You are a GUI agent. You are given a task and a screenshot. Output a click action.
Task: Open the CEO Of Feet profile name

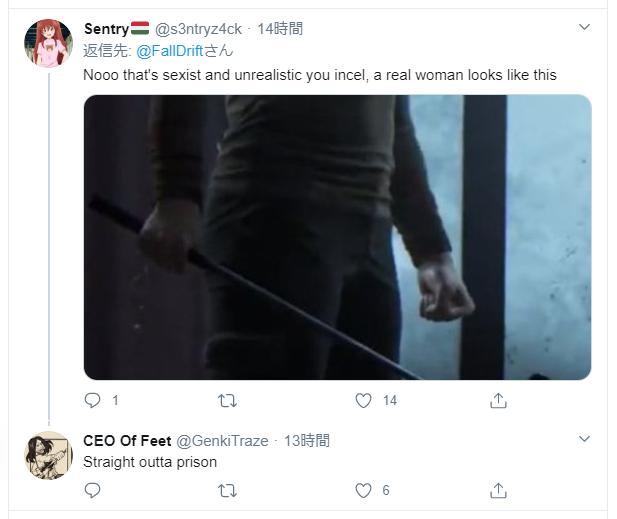pos(127,441)
